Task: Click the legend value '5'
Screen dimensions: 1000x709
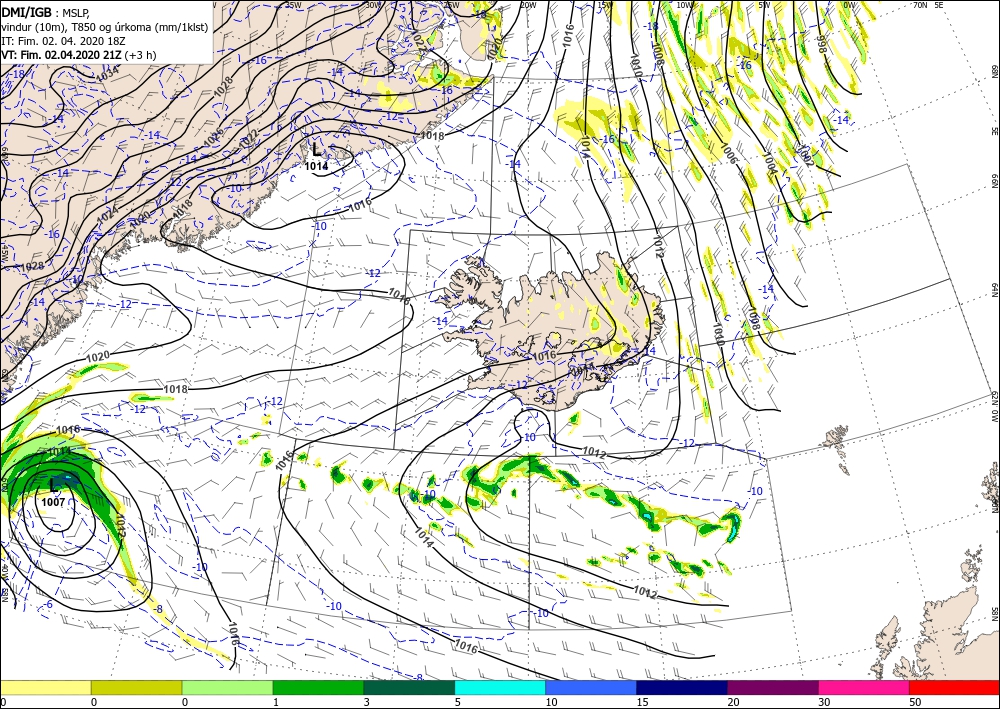Action: click(x=458, y=702)
